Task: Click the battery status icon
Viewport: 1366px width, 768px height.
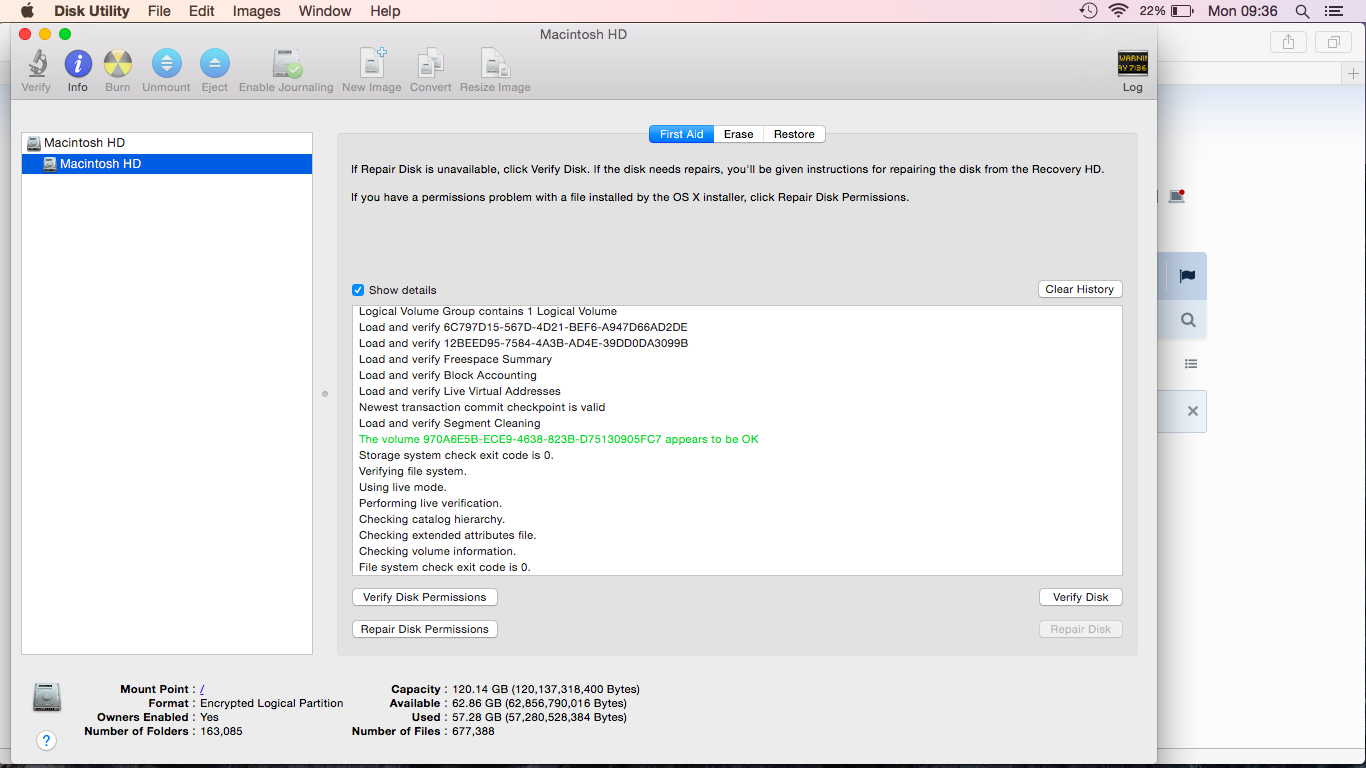Action: point(1182,11)
